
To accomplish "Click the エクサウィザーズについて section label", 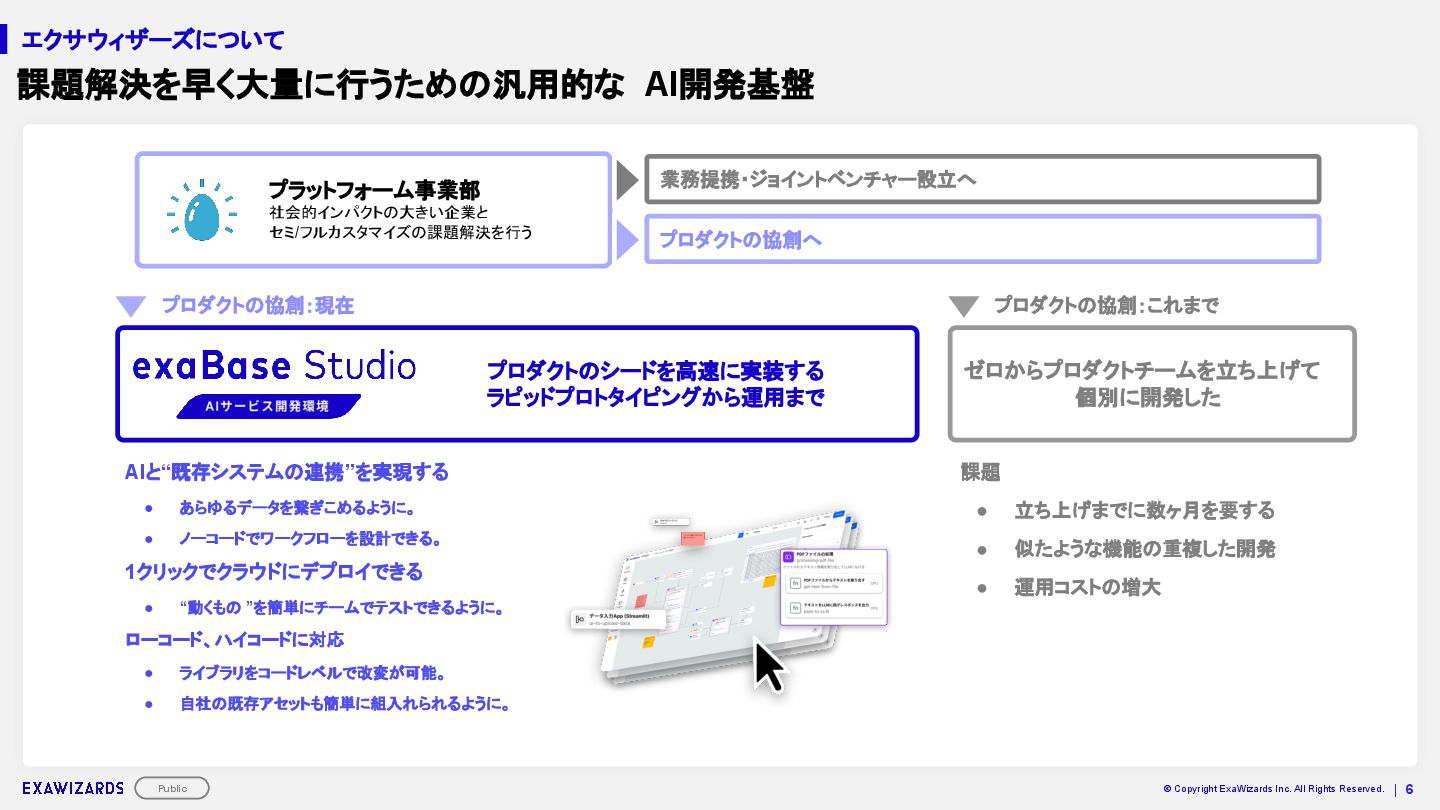I will [x=153, y=40].
